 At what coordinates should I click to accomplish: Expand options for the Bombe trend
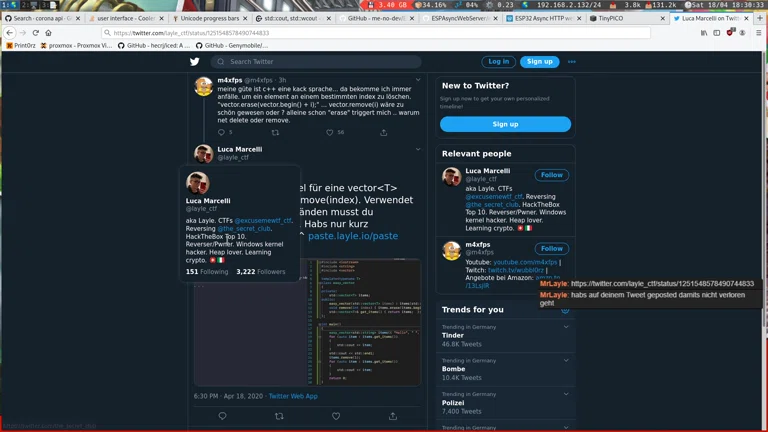(x=566, y=360)
